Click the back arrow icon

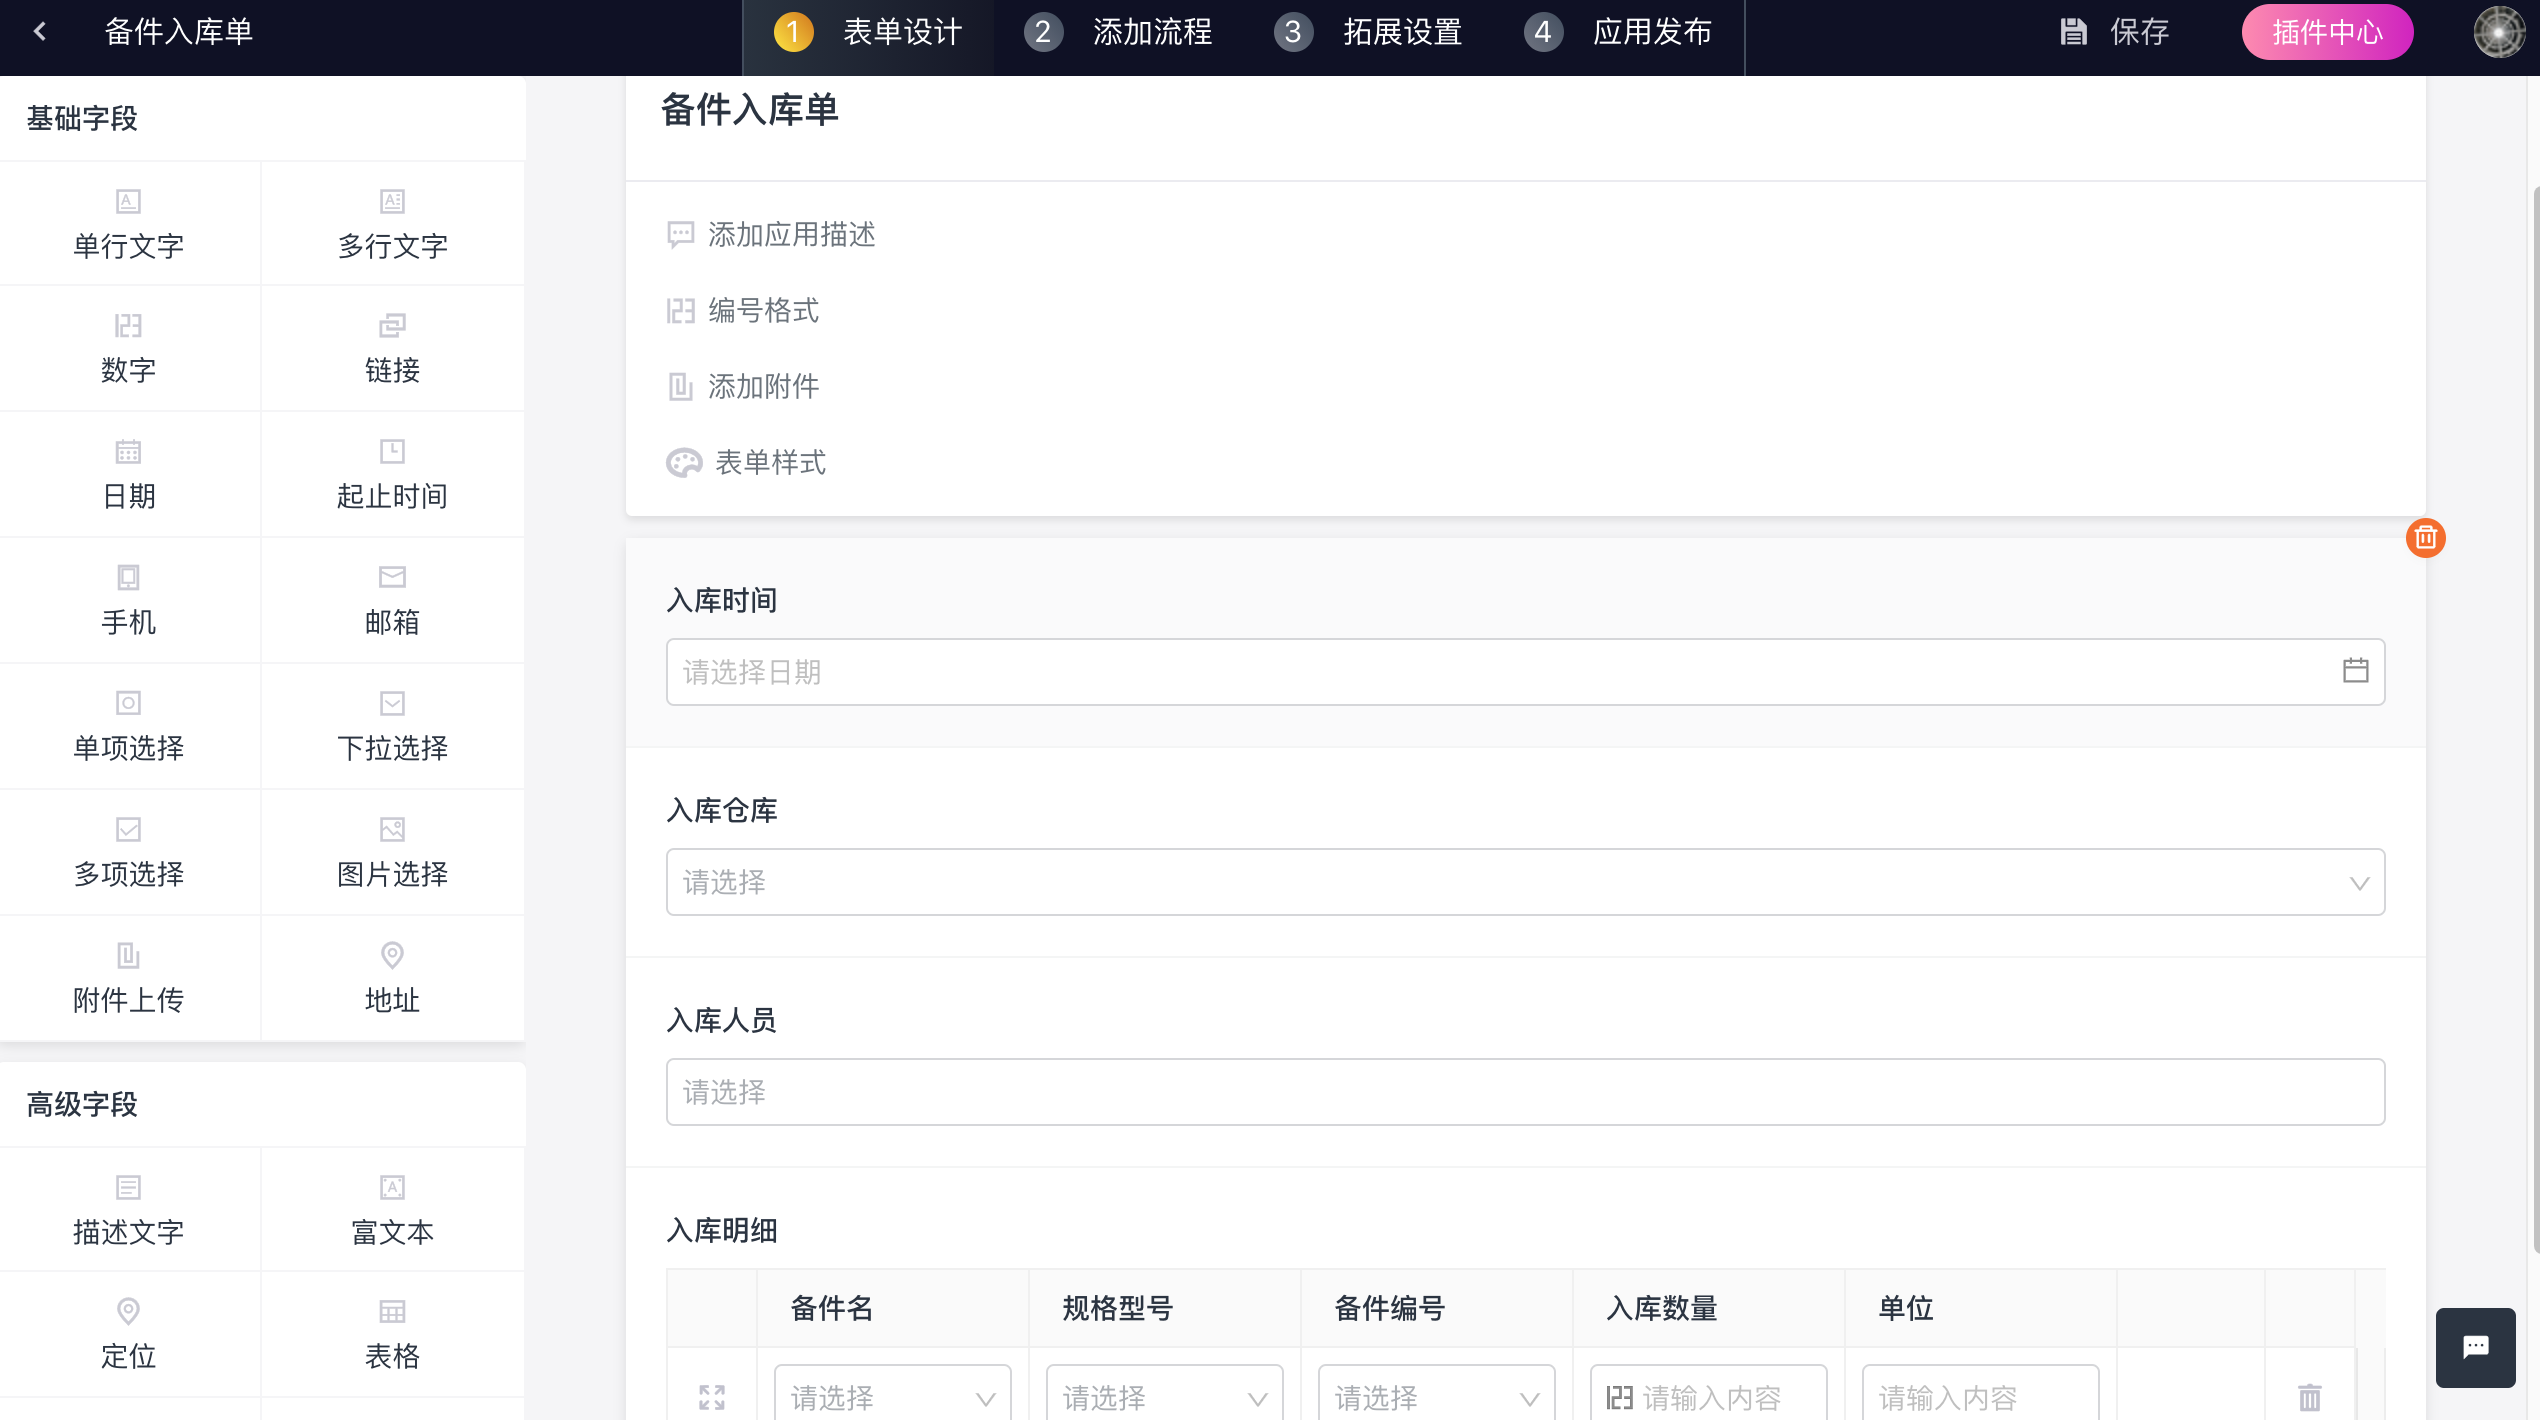(40, 32)
